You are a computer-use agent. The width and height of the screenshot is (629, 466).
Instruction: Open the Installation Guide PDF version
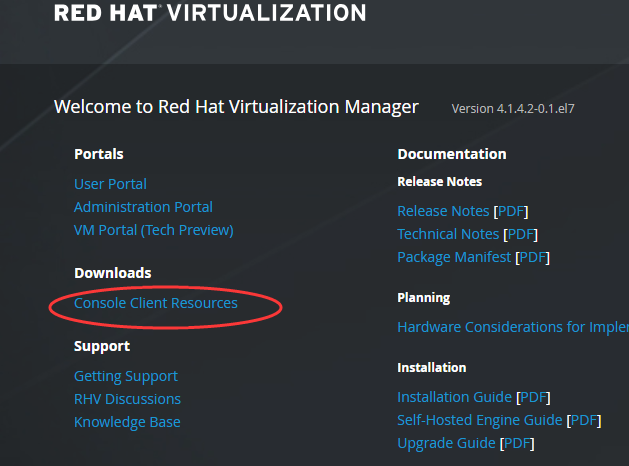(533, 397)
